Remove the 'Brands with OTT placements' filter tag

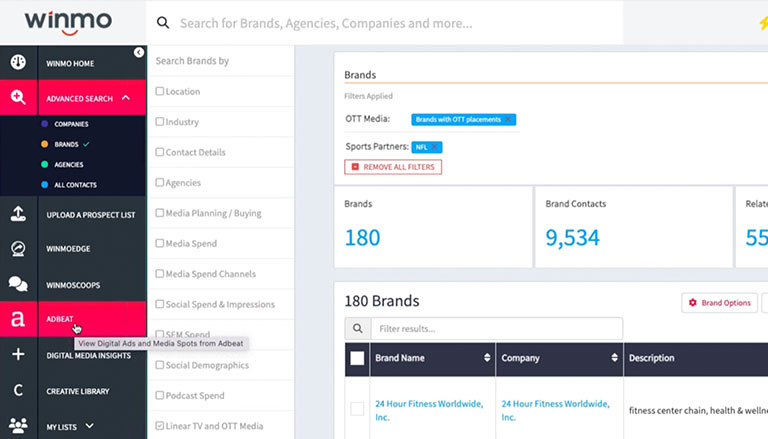point(508,119)
